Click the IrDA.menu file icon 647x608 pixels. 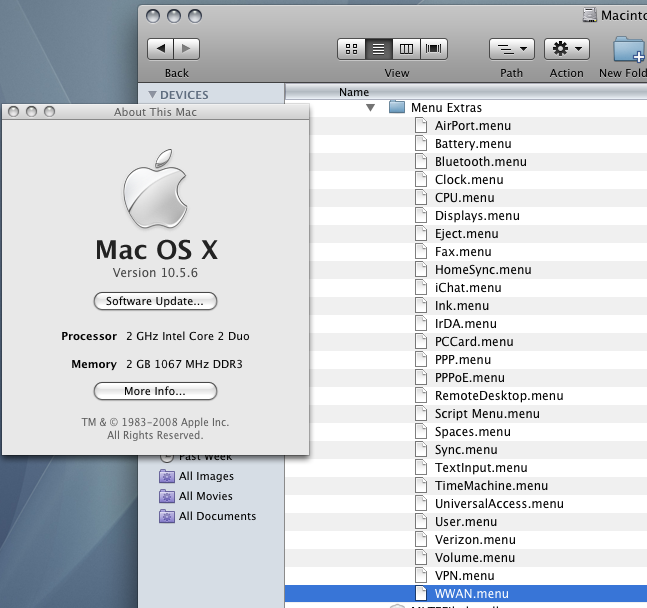(421, 324)
